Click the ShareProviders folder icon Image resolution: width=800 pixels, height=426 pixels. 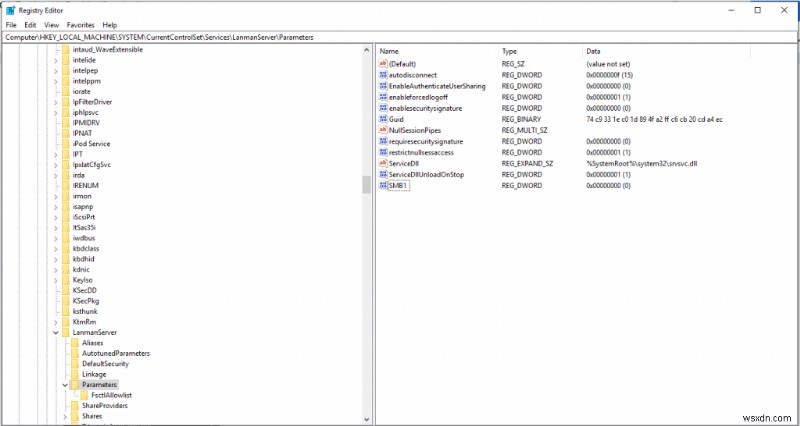[x=74, y=406]
